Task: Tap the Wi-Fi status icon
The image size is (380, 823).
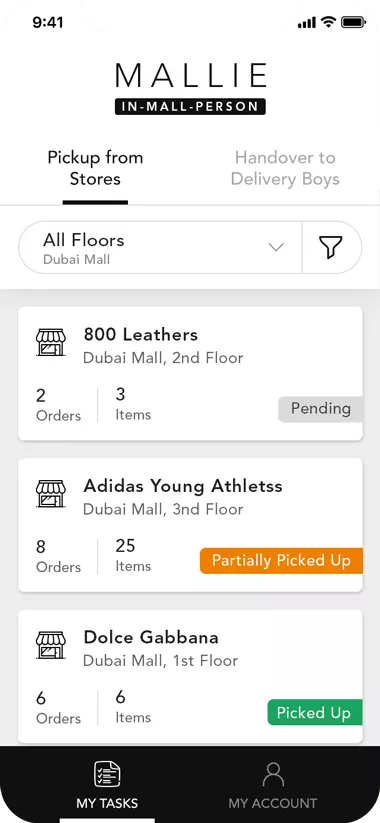Action: point(329,22)
